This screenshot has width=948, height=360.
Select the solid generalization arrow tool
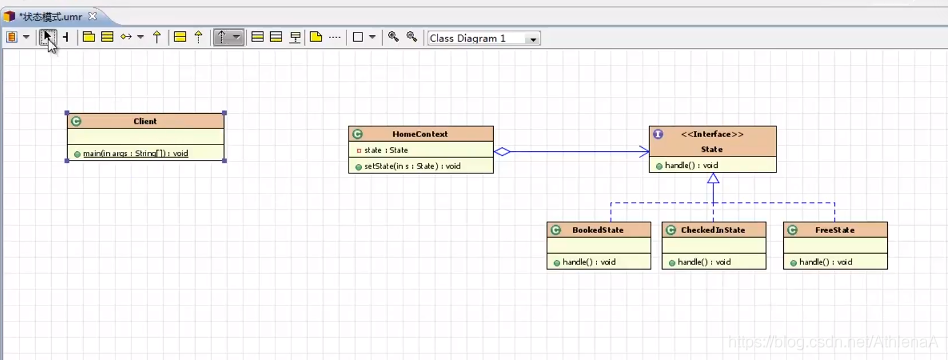tap(157, 38)
